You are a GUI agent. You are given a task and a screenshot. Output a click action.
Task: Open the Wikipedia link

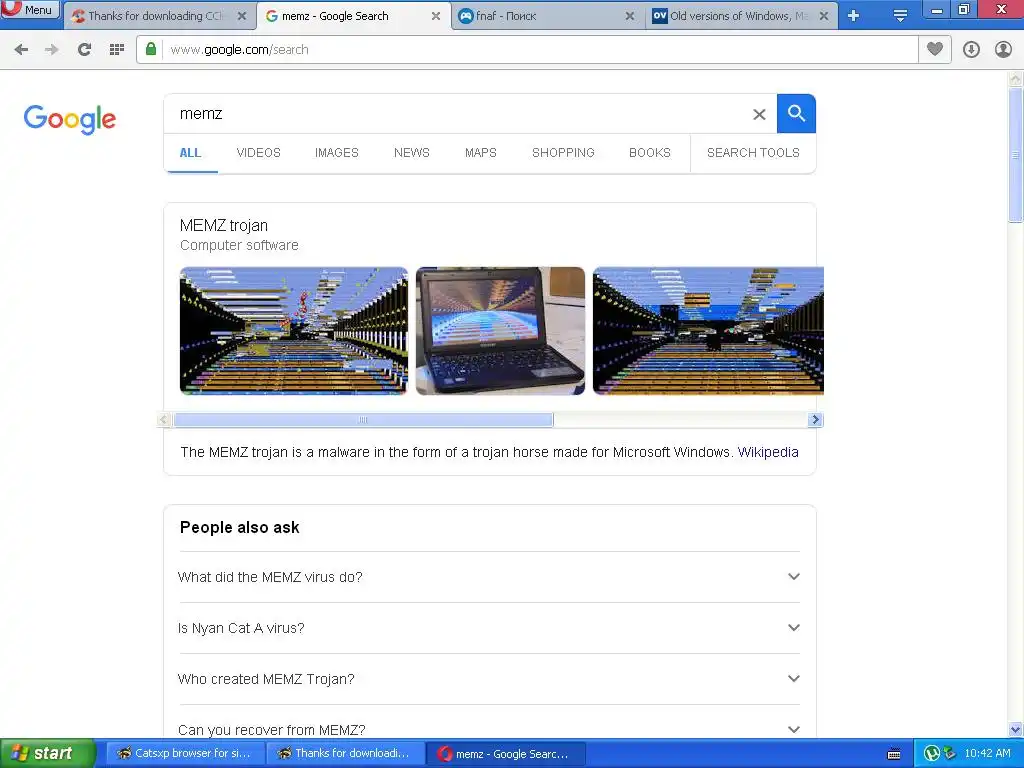(x=768, y=452)
